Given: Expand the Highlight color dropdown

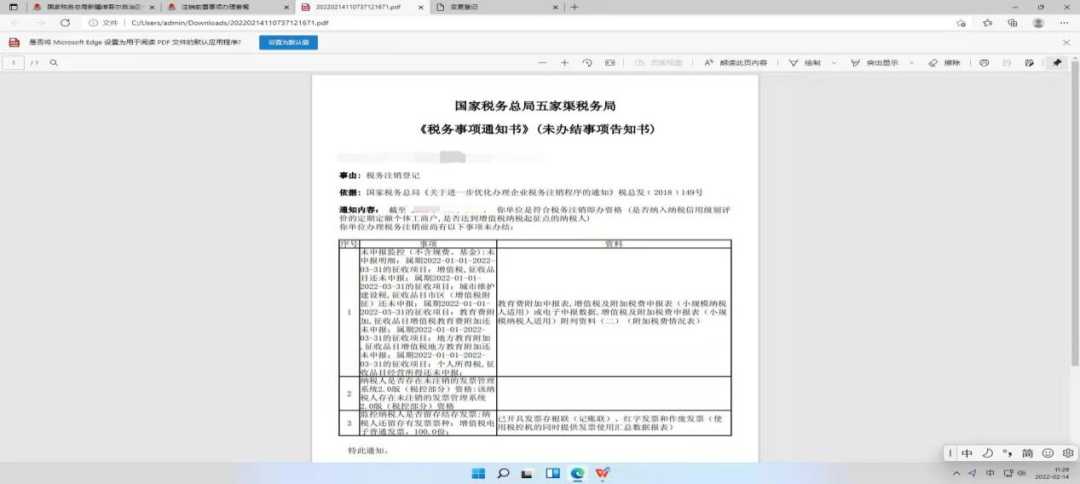Looking at the screenshot, I should 912,63.
